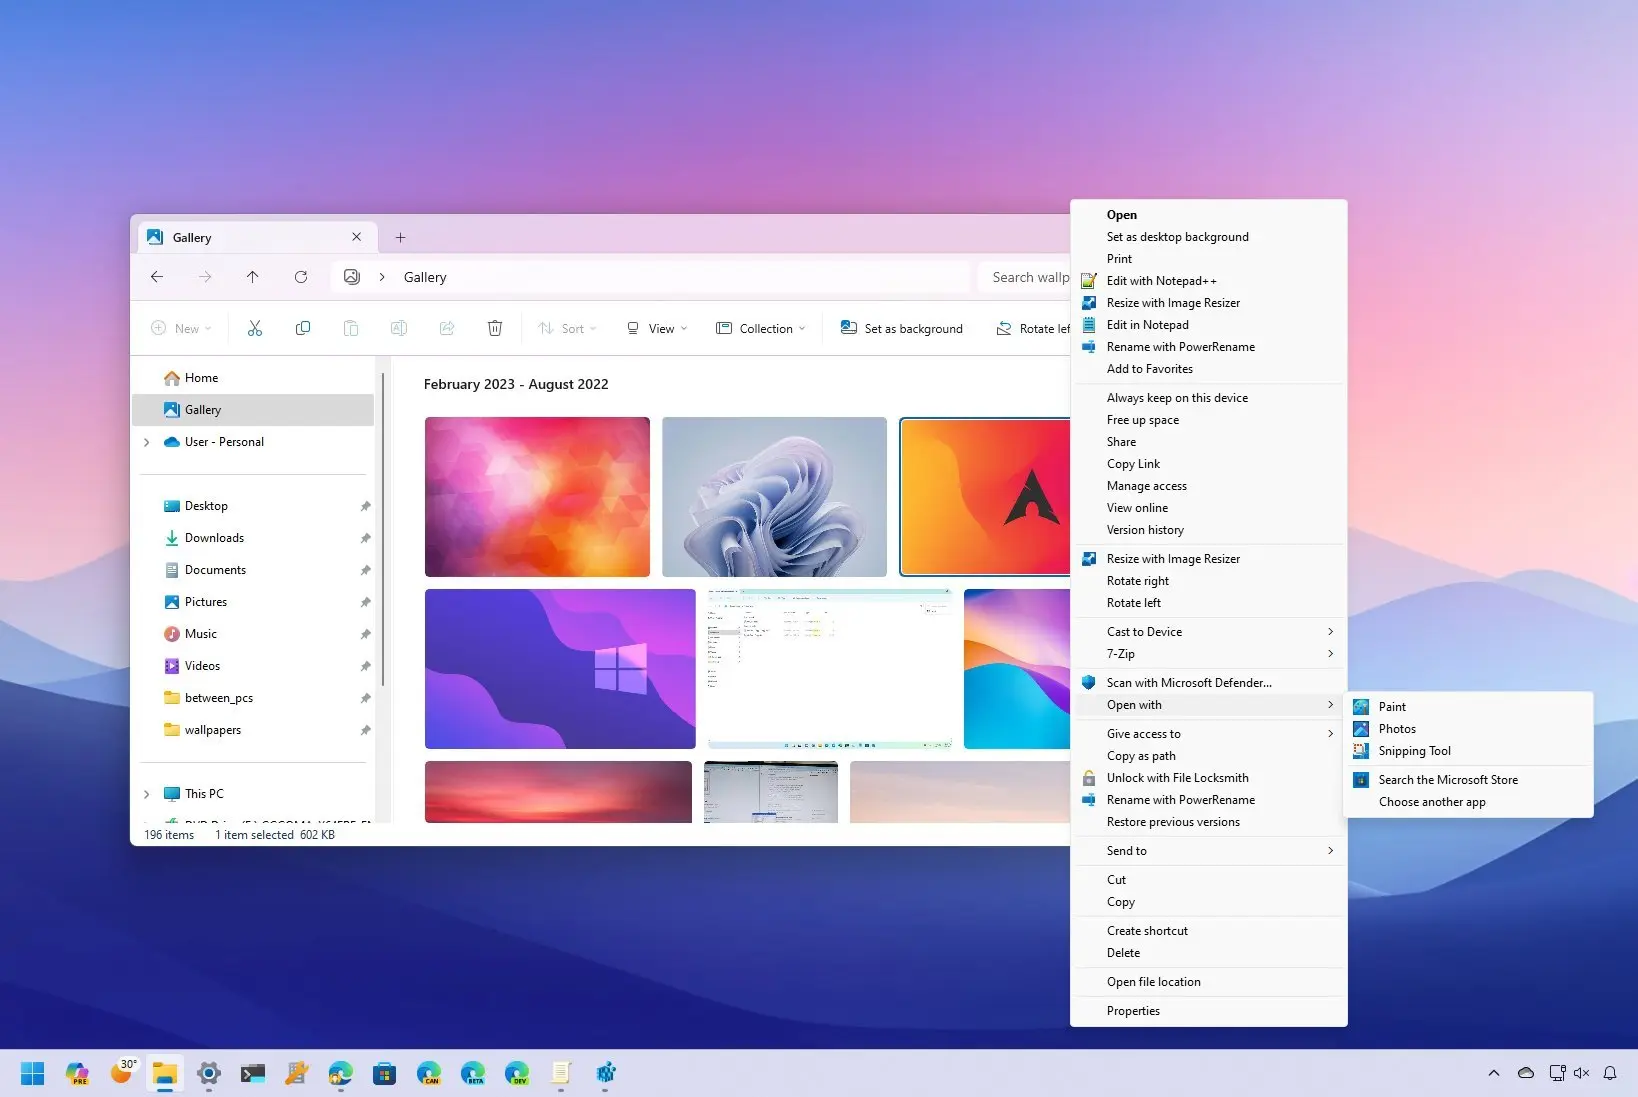Click the Refresh button in navigation bar

click(301, 277)
